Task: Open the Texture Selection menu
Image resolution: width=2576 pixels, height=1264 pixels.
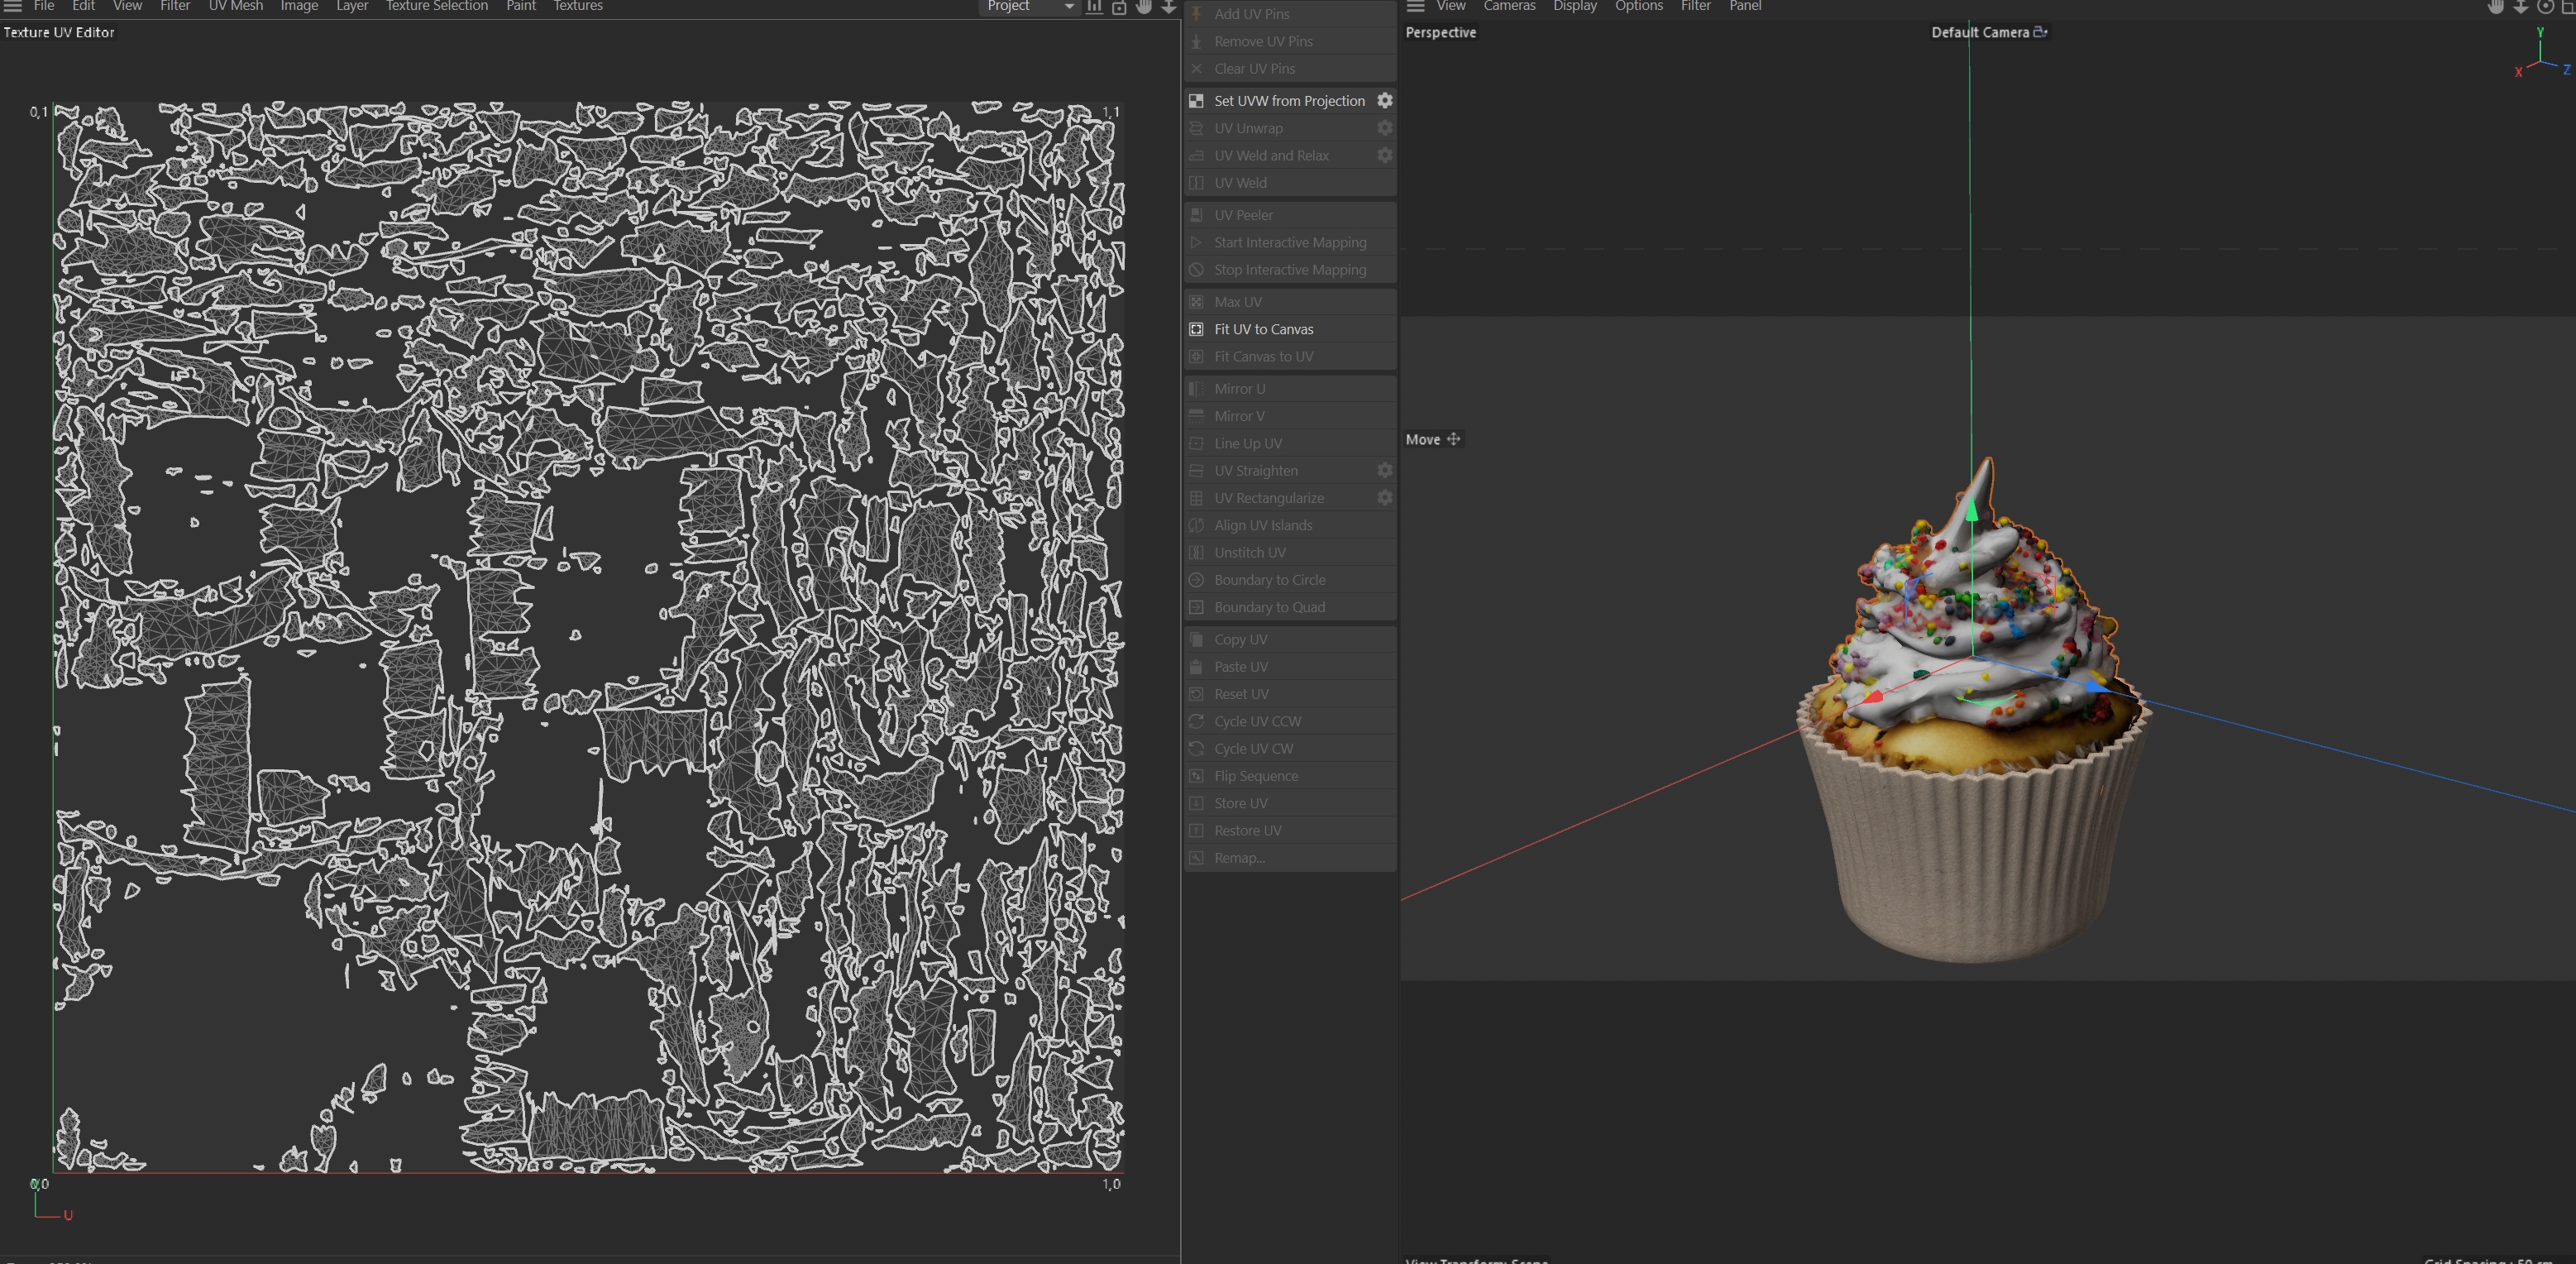Action: (436, 6)
